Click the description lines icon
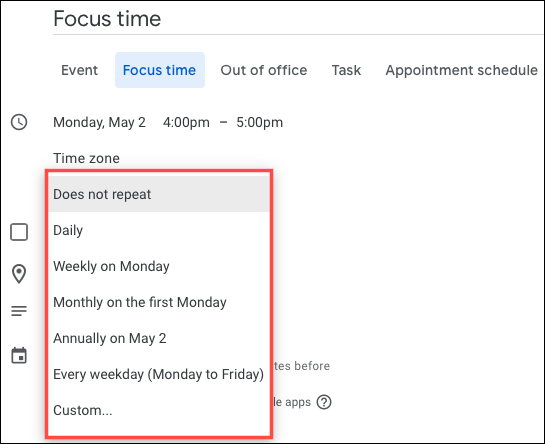545x444 pixels. (x=19, y=311)
